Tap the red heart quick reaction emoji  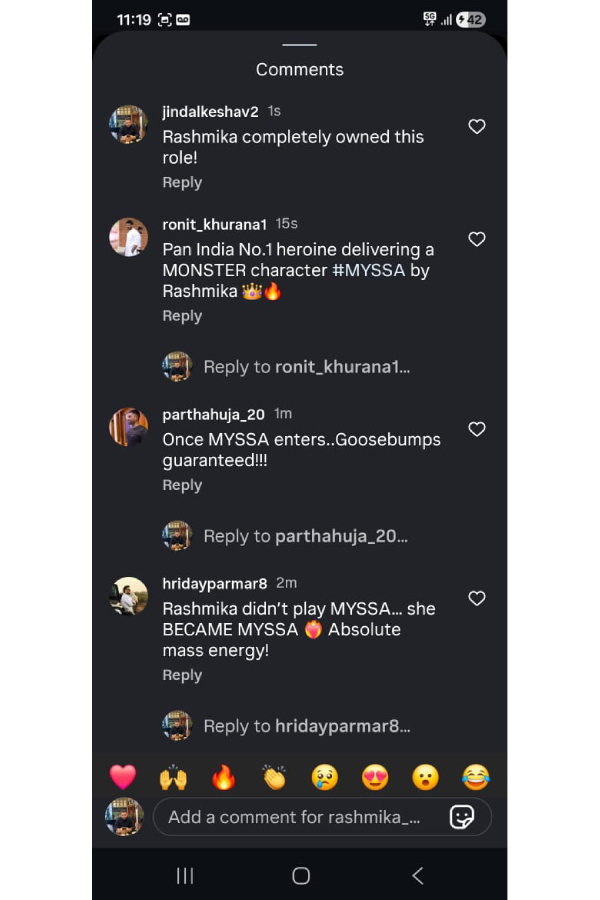click(x=122, y=777)
